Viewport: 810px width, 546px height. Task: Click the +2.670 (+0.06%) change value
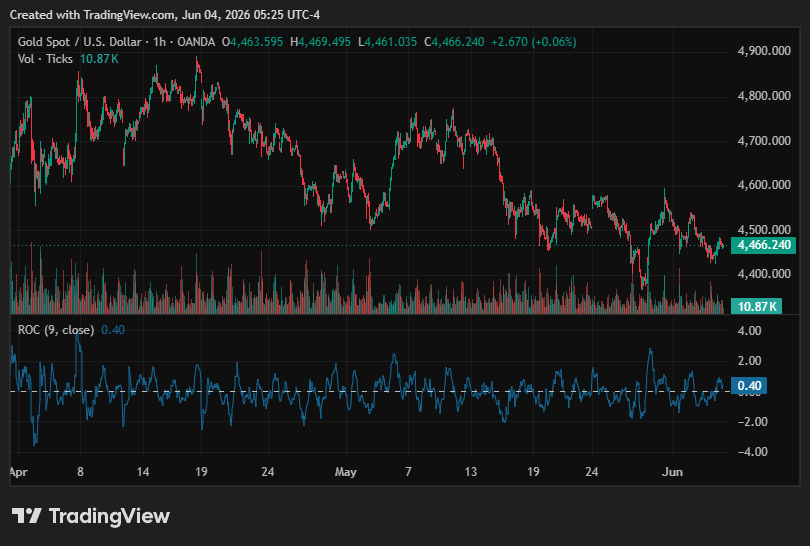pyautogui.click(x=534, y=42)
